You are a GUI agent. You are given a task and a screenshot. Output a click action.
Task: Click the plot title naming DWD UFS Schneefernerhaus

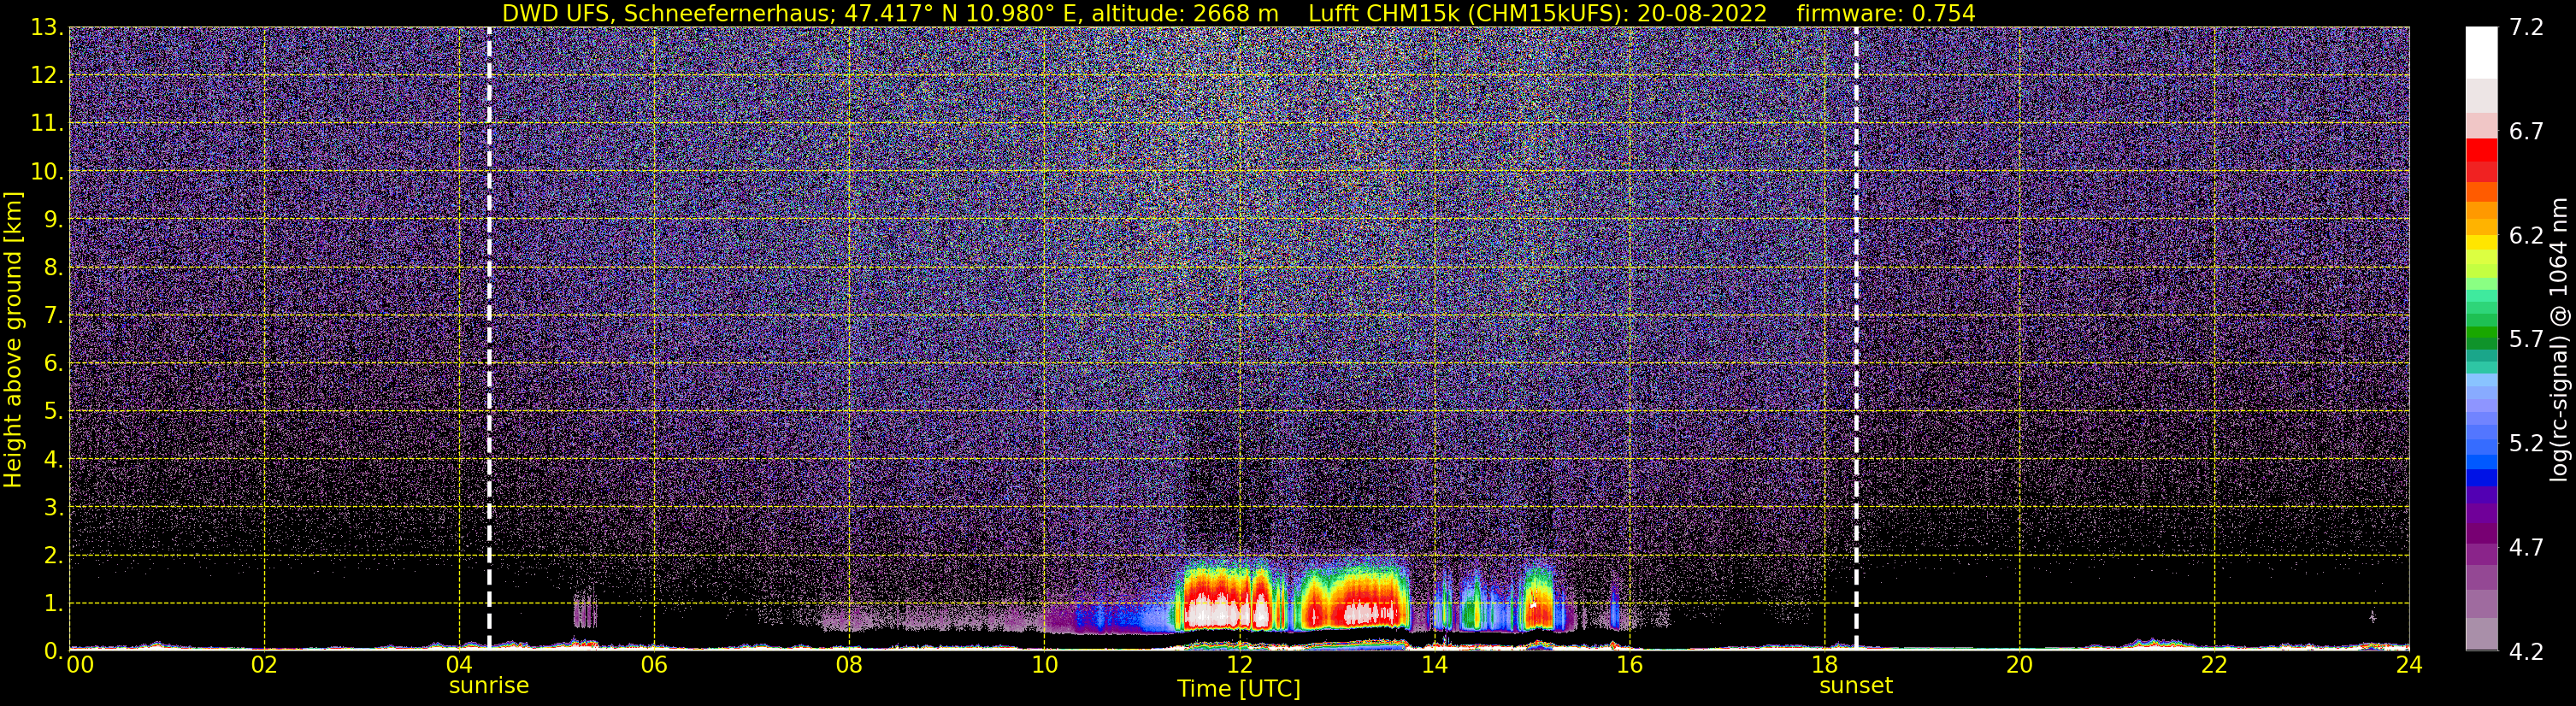(x=890, y=13)
